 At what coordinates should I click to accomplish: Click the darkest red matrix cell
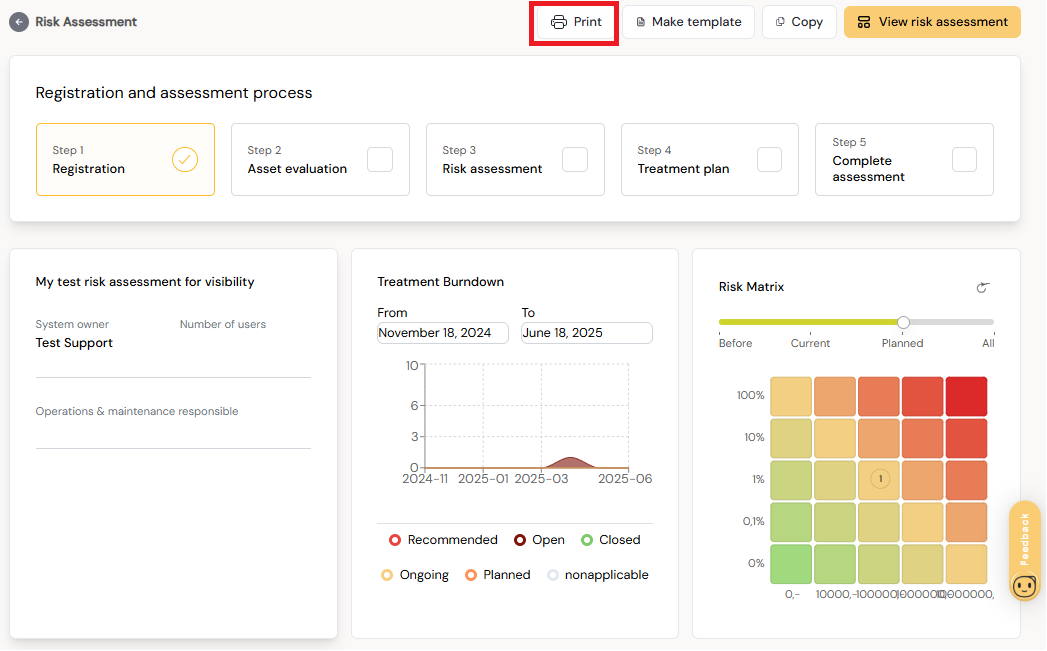[x=966, y=397]
